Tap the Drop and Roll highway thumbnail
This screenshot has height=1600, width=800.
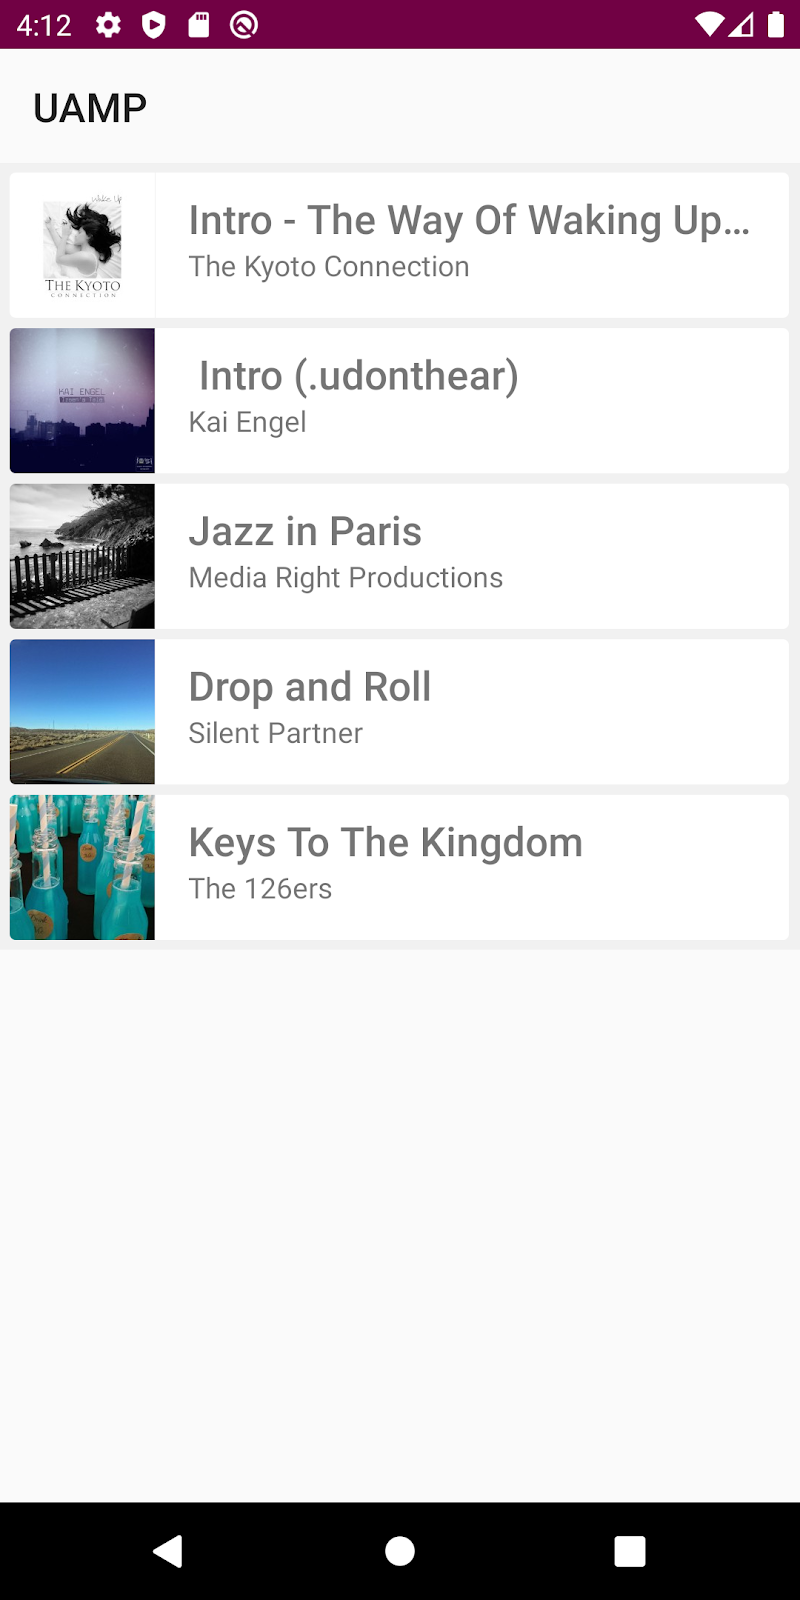[x=82, y=712]
